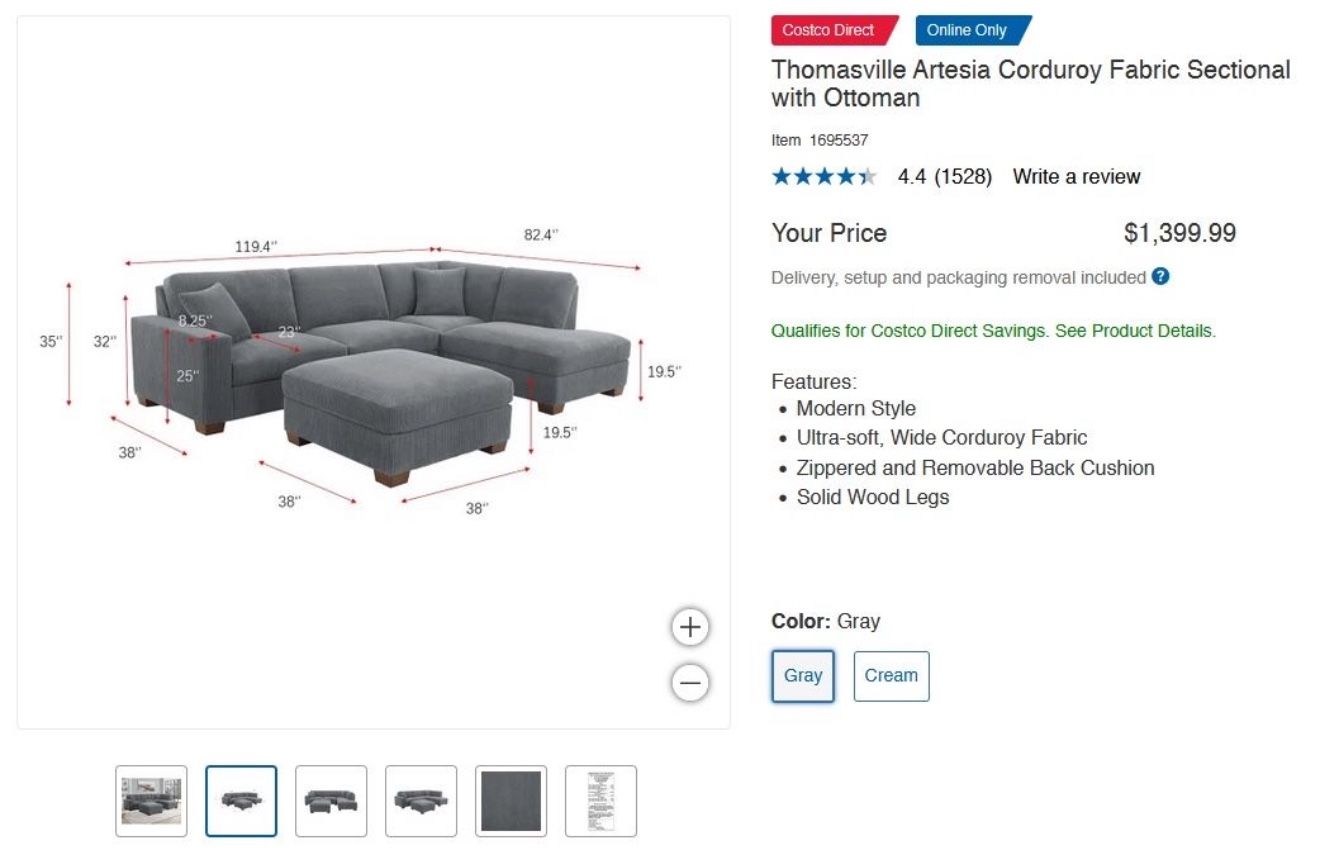The height and width of the screenshot is (856, 1320).
Task: Click the Thomasville Artesia product title
Action: pyautogui.click(x=1031, y=84)
